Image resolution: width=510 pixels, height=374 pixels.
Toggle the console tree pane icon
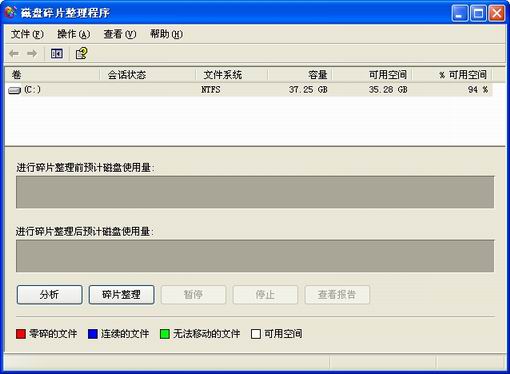coord(57,54)
